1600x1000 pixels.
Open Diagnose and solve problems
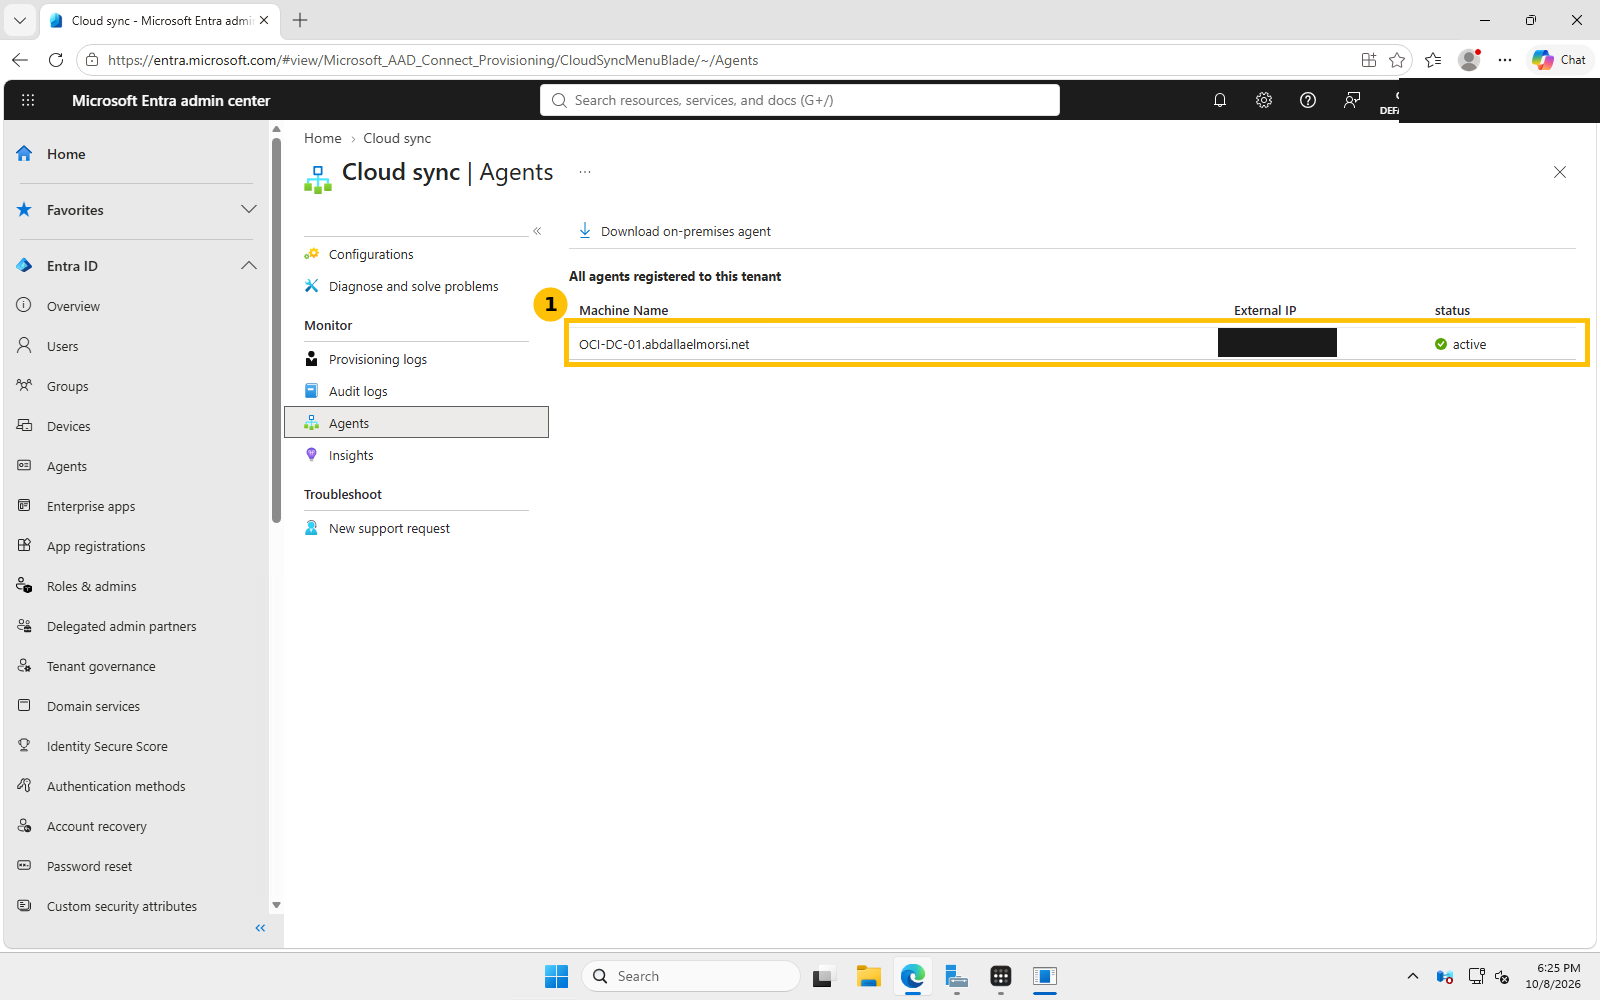tap(413, 286)
